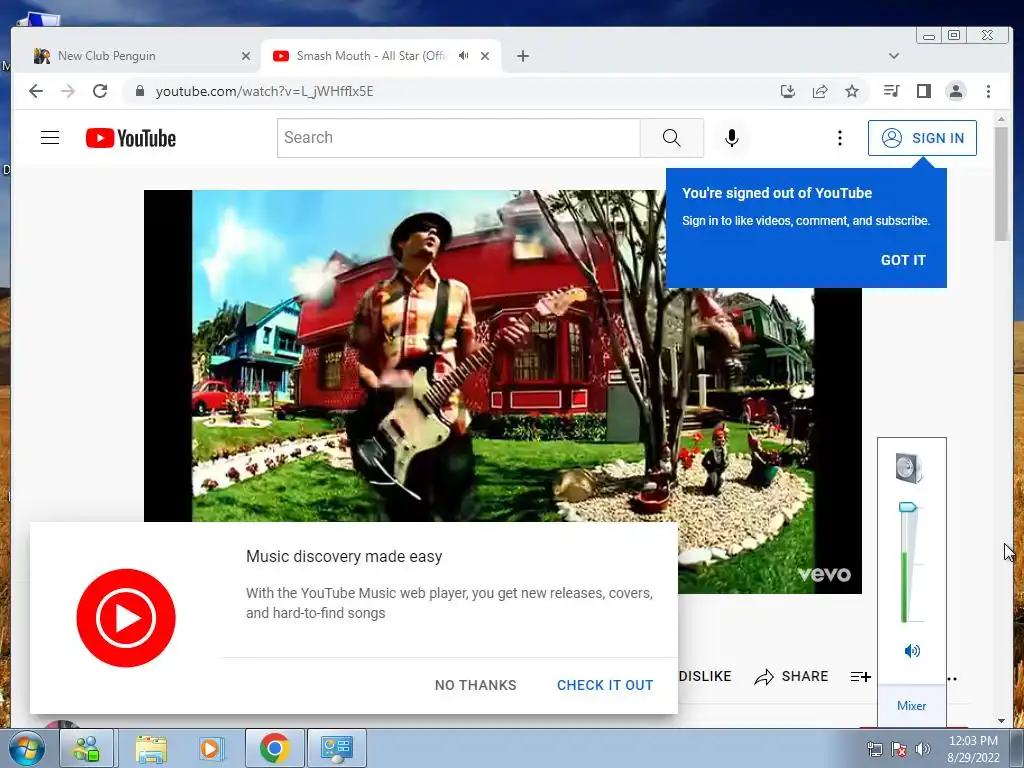Screen dimensions: 1024x768
Task: Click the Messenger people taskbar icon
Action: [87, 748]
